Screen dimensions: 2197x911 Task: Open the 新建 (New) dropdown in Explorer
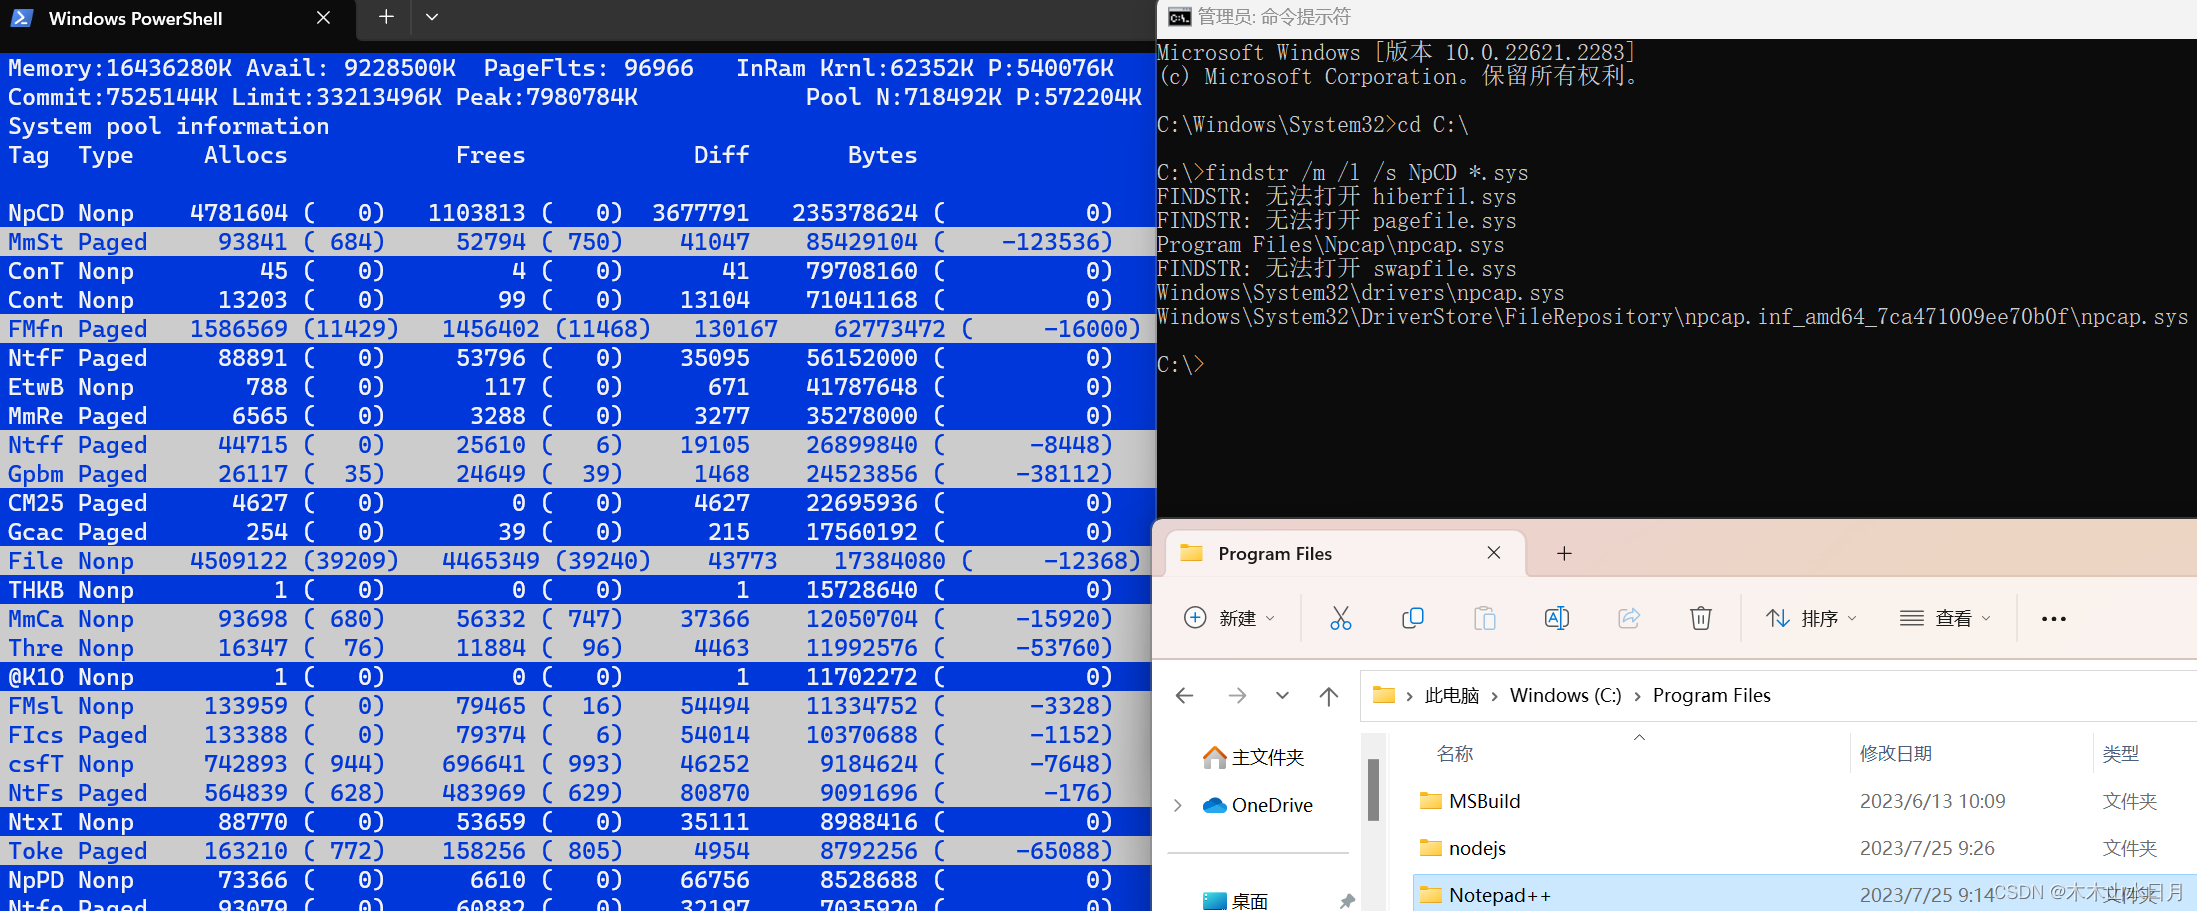click(x=1230, y=618)
